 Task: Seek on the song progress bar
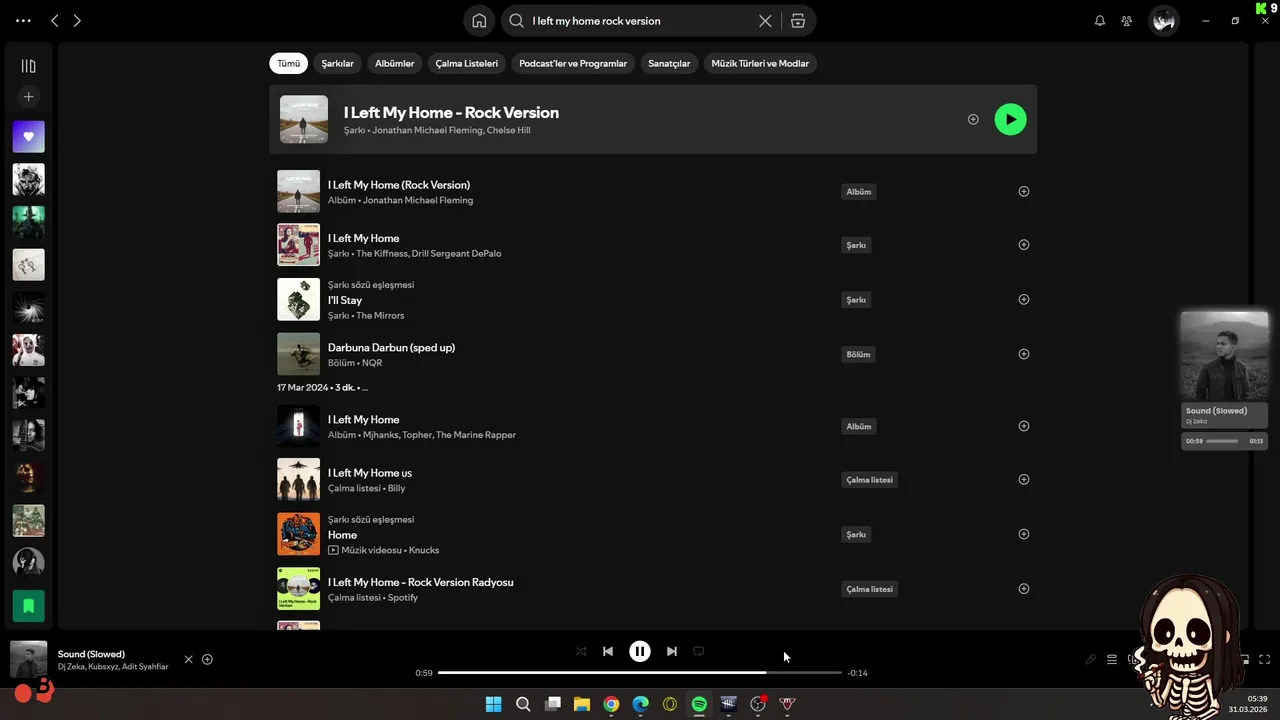(640, 673)
